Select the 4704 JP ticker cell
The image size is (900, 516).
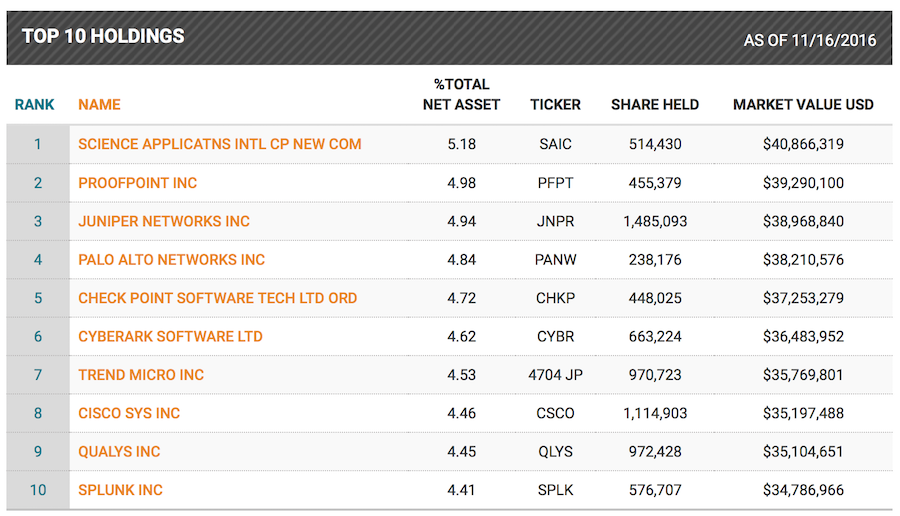[555, 375]
